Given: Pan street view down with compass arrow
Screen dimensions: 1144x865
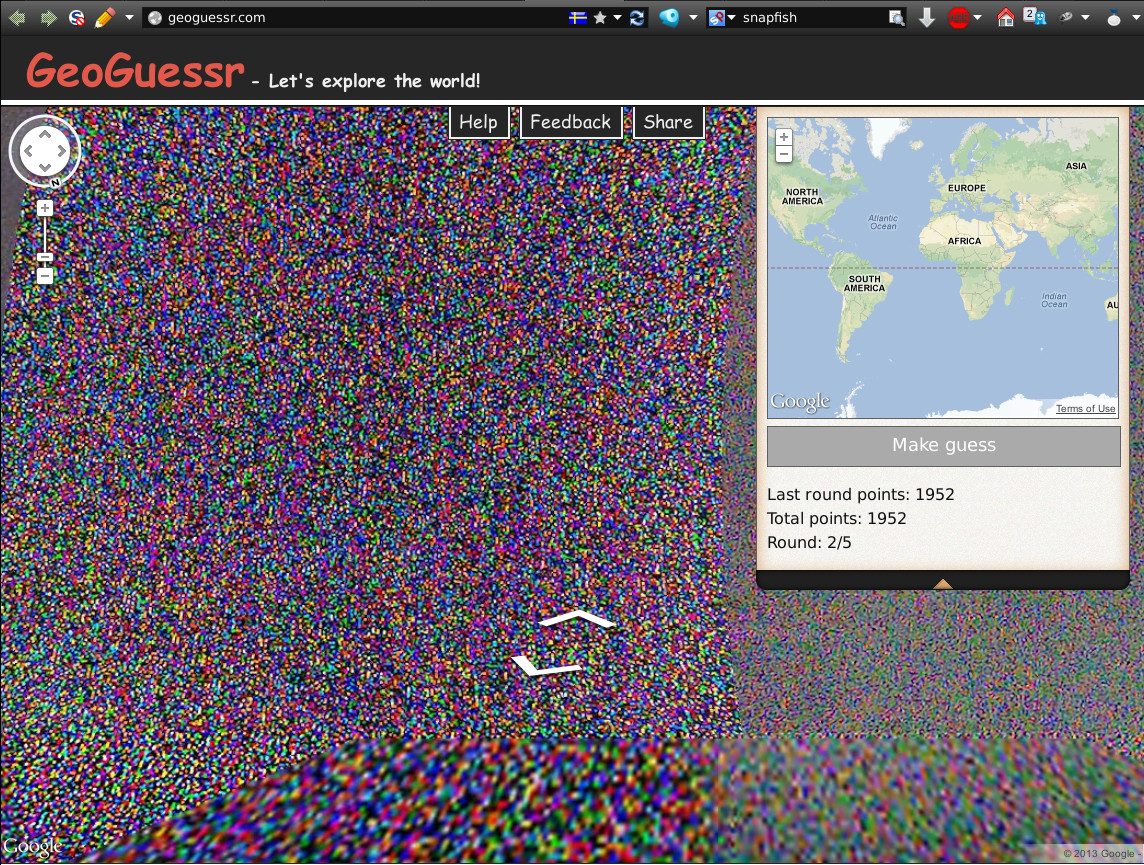Looking at the screenshot, I should pos(45,168).
